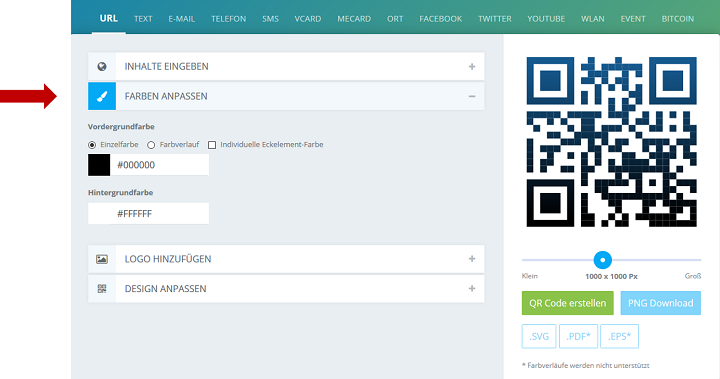Open the EVENT tab
Viewport: 720px width, 379px height.
click(633, 19)
